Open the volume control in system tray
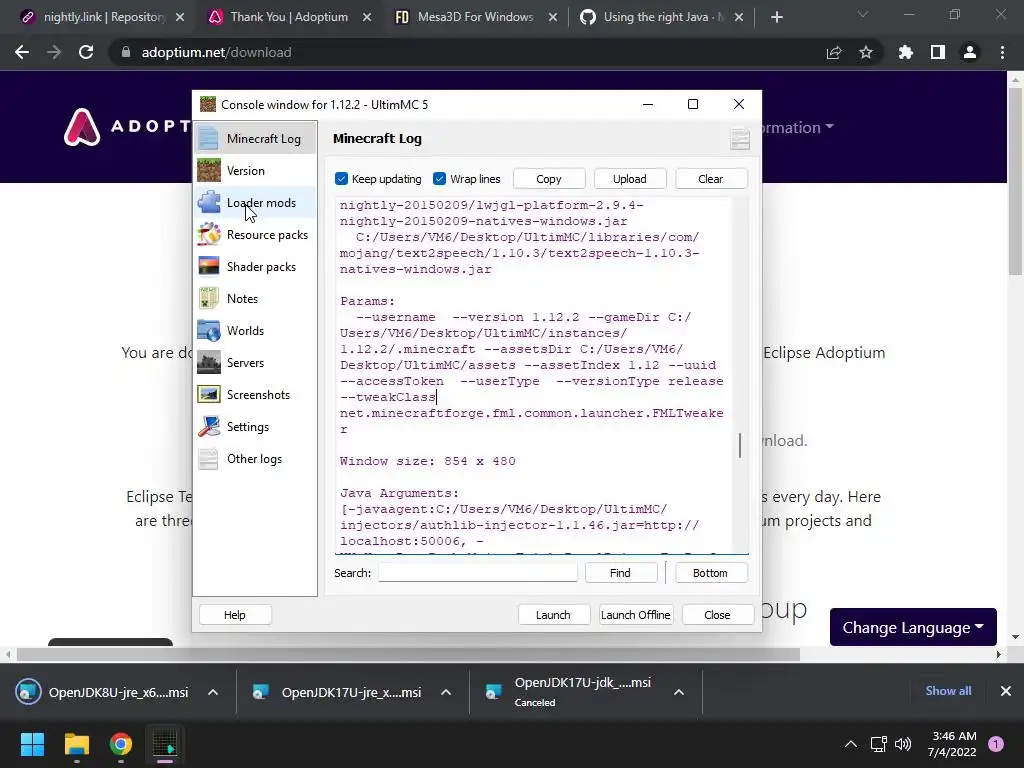The image size is (1024, 768). [x=903, y=744]
